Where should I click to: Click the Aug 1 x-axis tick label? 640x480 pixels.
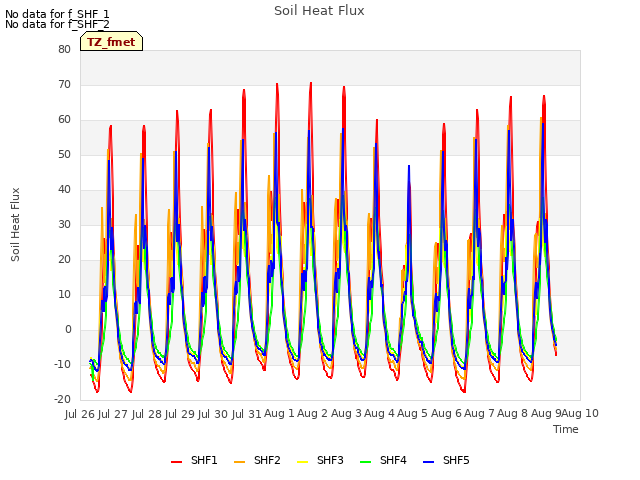click(279, 413)
